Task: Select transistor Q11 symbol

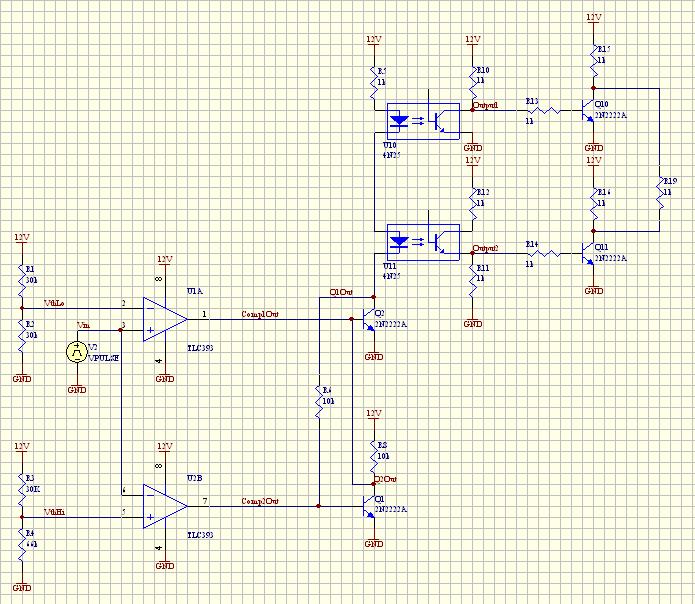Action: [588, 253]
